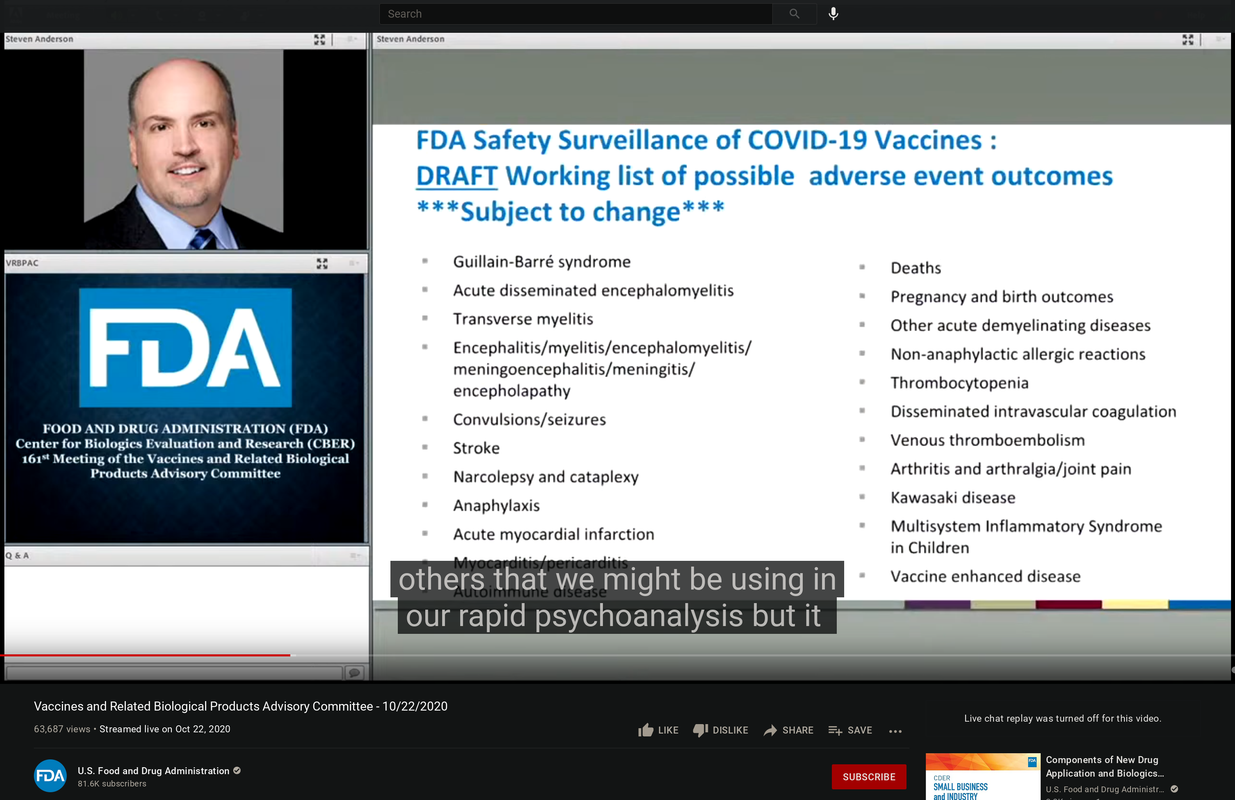Click 'Narcolepsy and cataplexy' list item

(x=546, y=477)
